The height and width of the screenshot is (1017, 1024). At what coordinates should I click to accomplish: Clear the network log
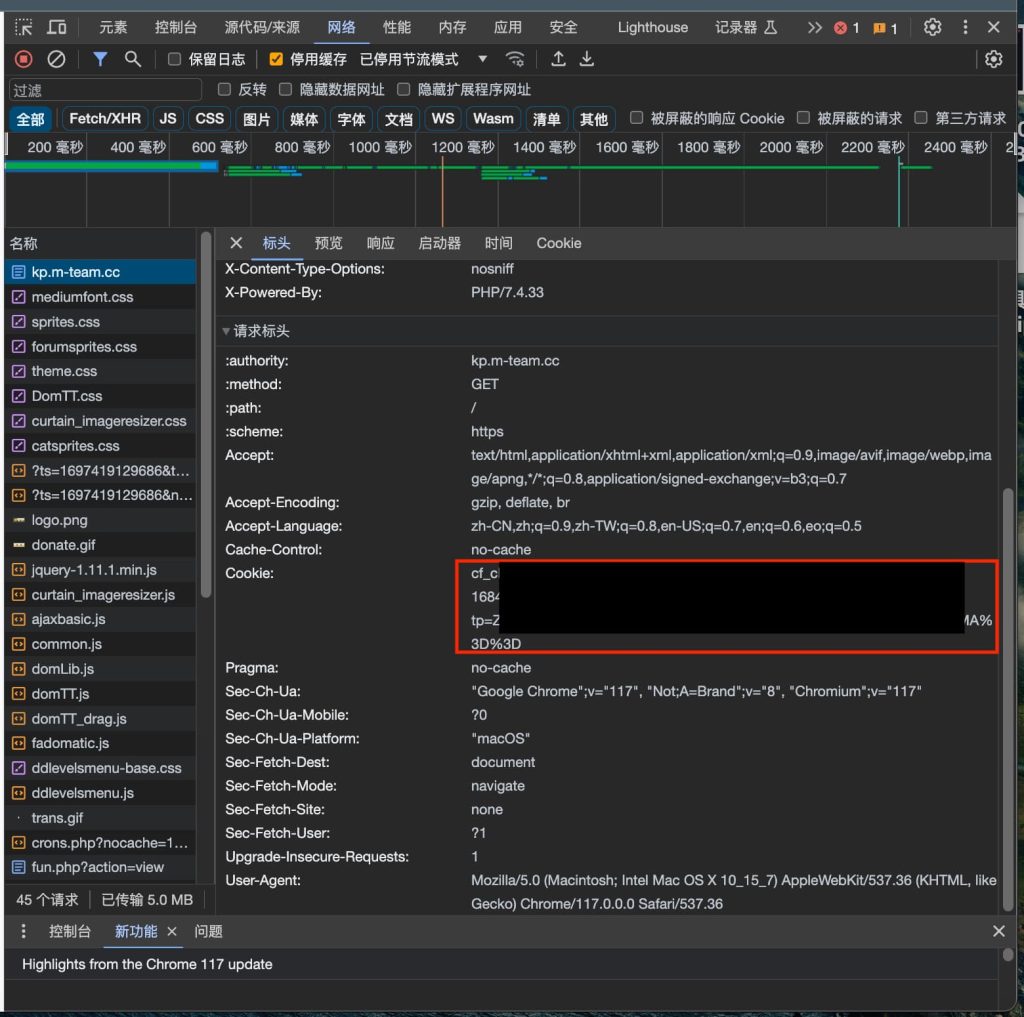coord(57,59)
